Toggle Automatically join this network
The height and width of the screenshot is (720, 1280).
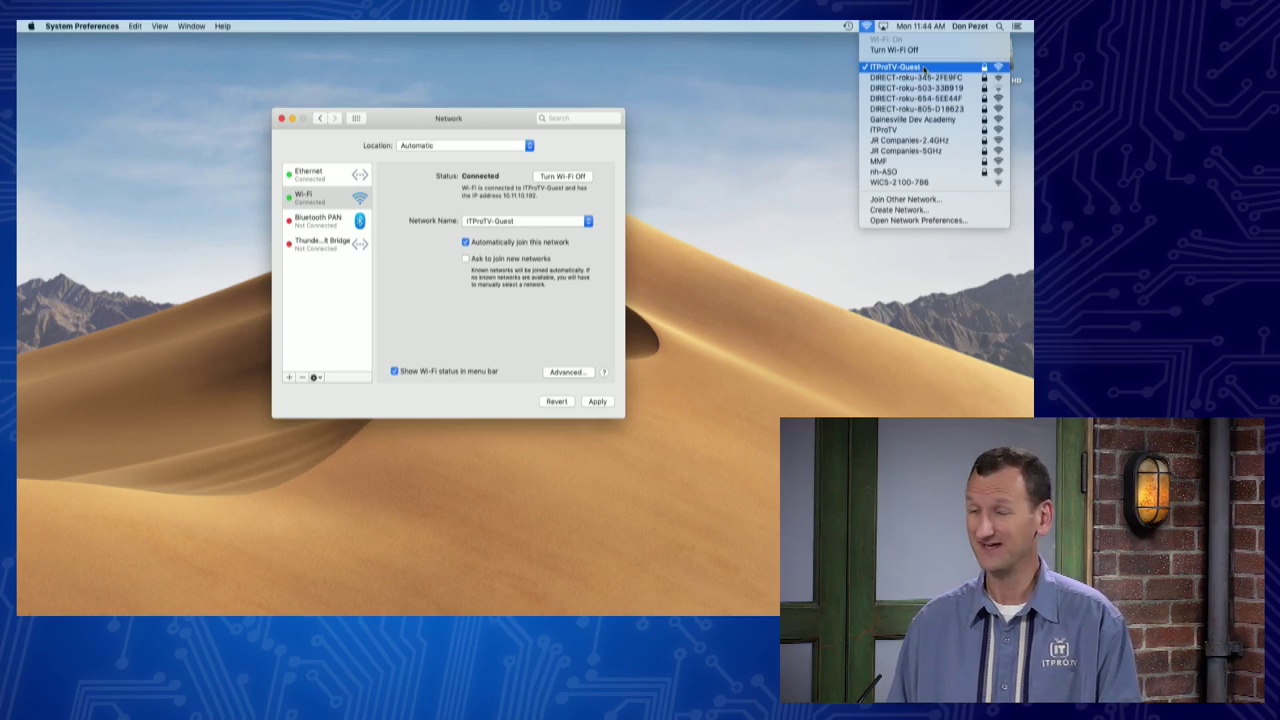coord(465,242)
